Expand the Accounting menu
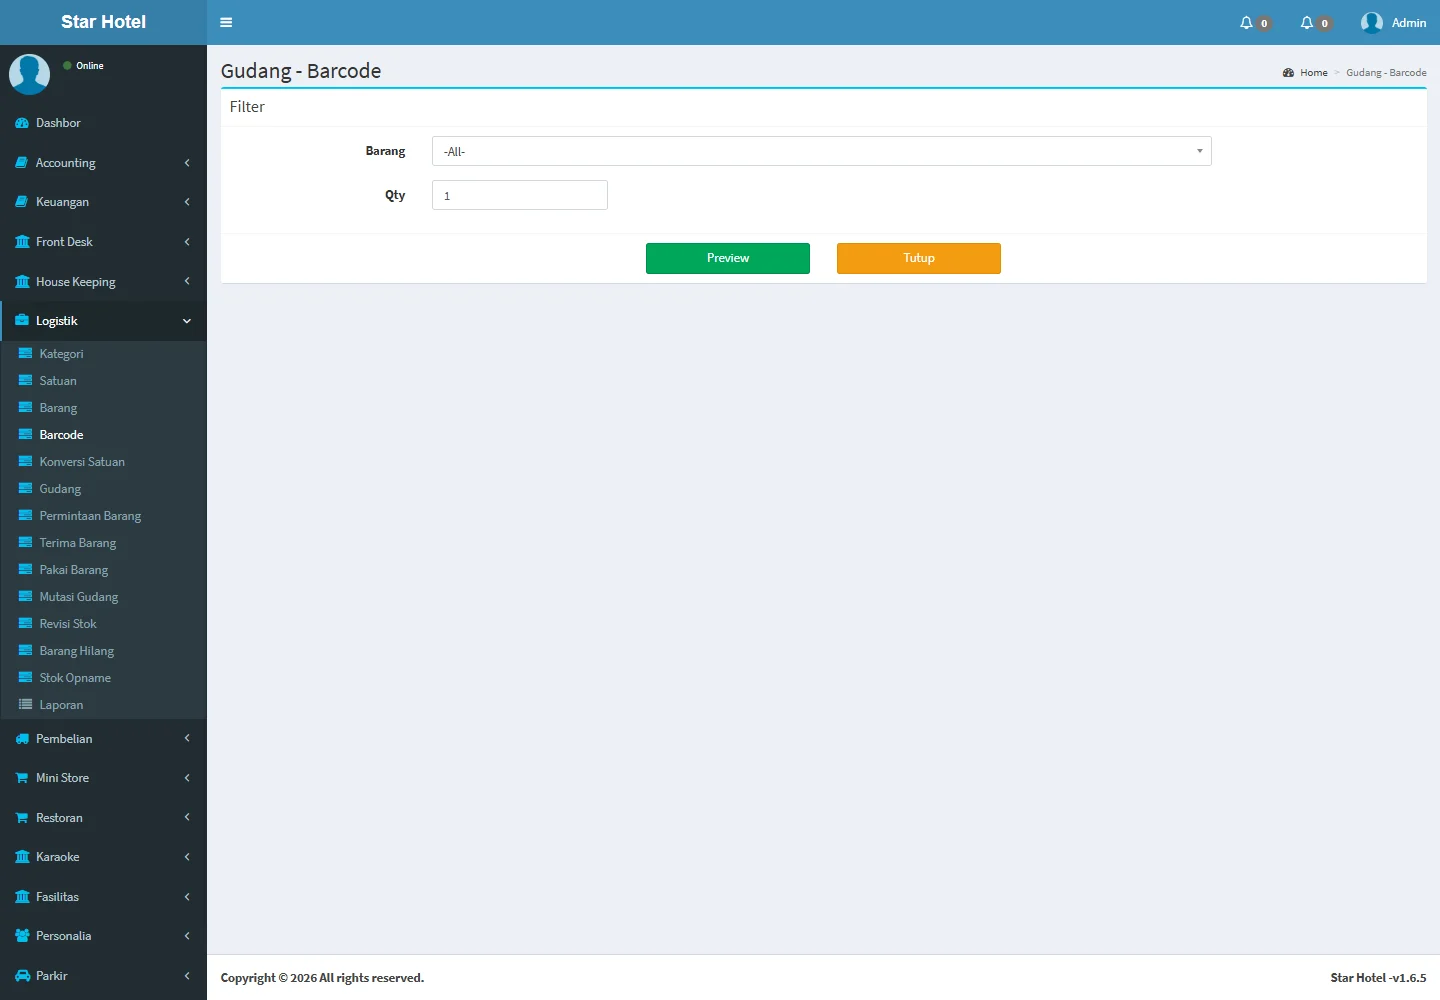1440x1000 pixels. 103,163
